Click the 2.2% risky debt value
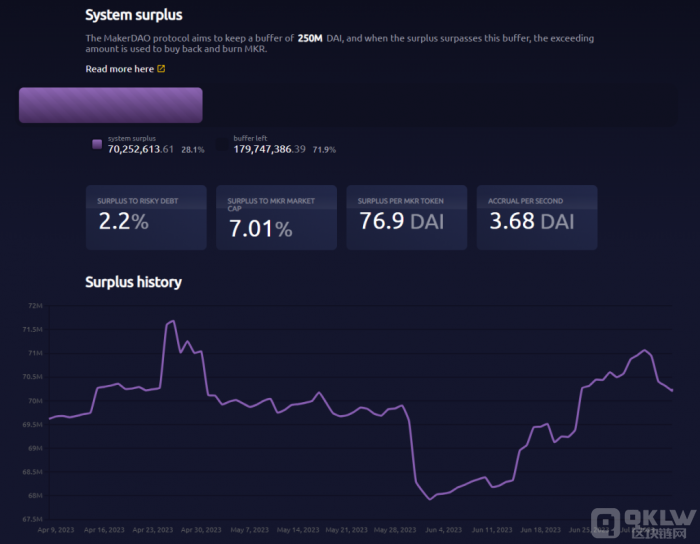 (124, 221)
